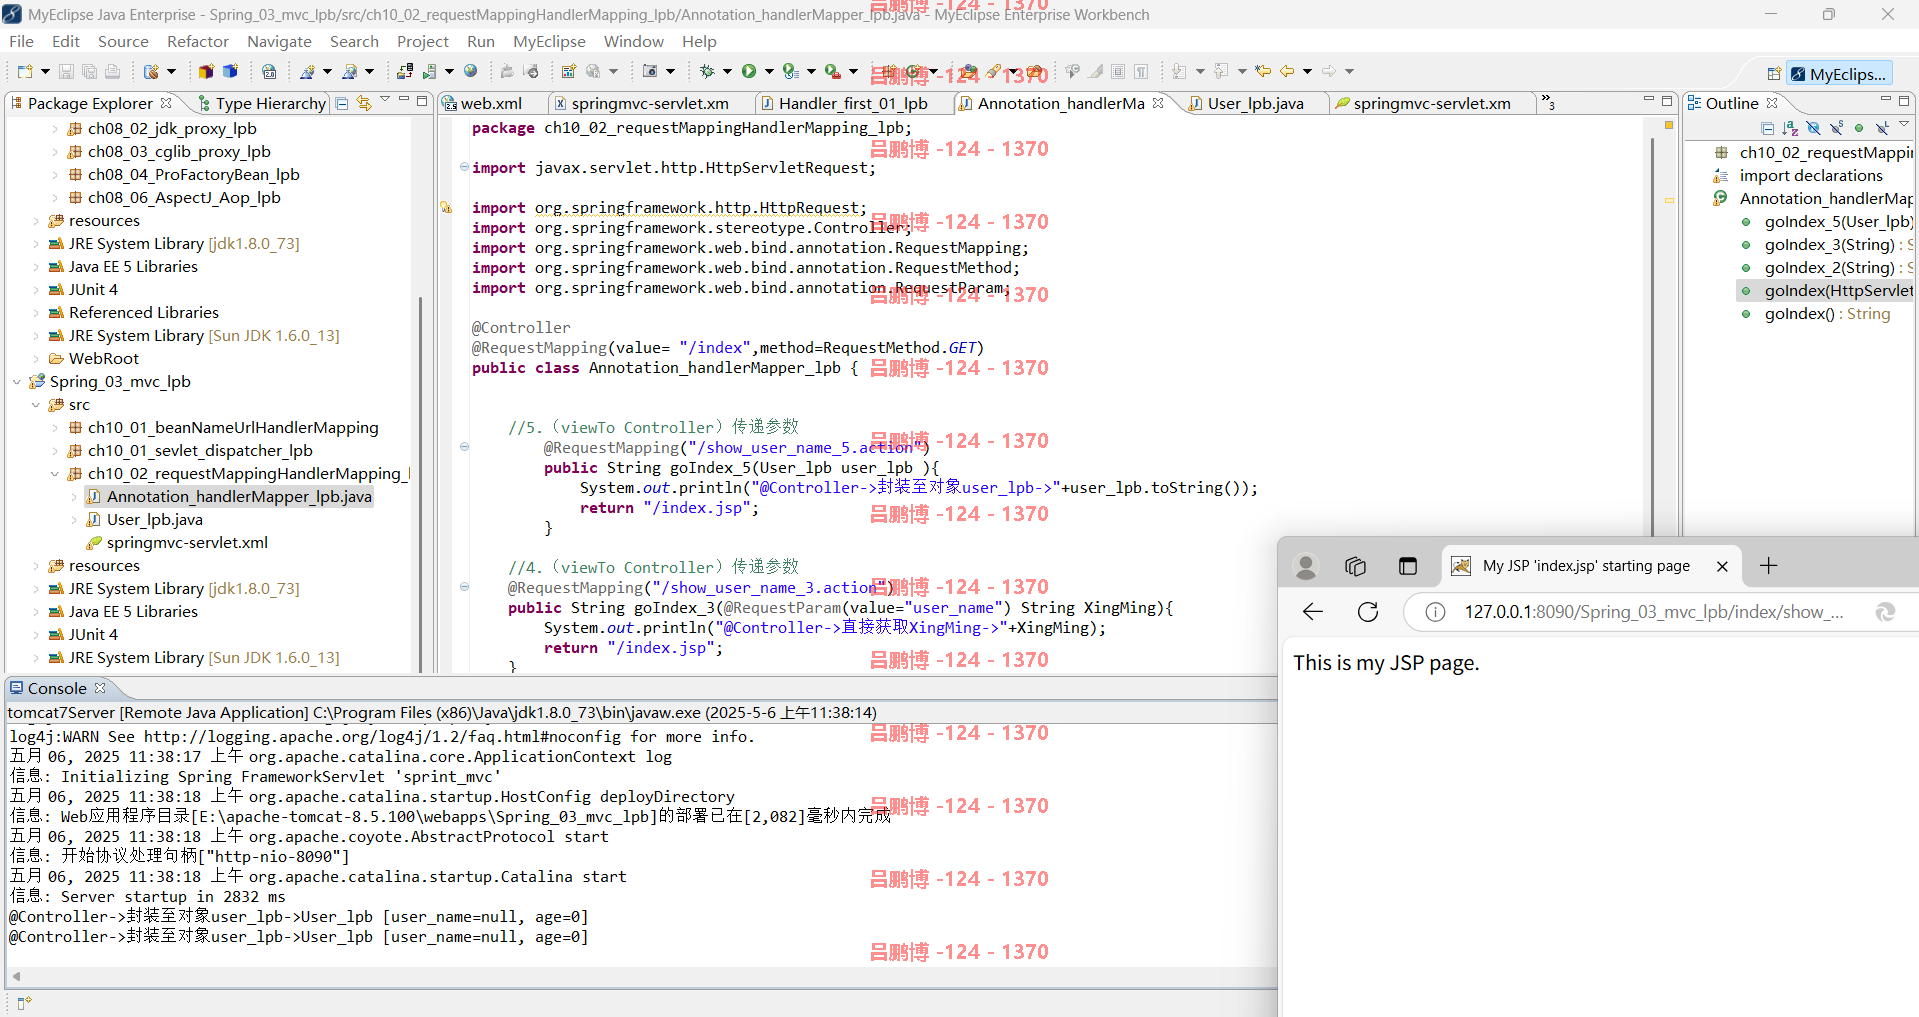Click the Forward navigation arrow in toolbar
Image resolution: width=1919 pixels, height=1017 pixels.
(x=1329, y=71)
